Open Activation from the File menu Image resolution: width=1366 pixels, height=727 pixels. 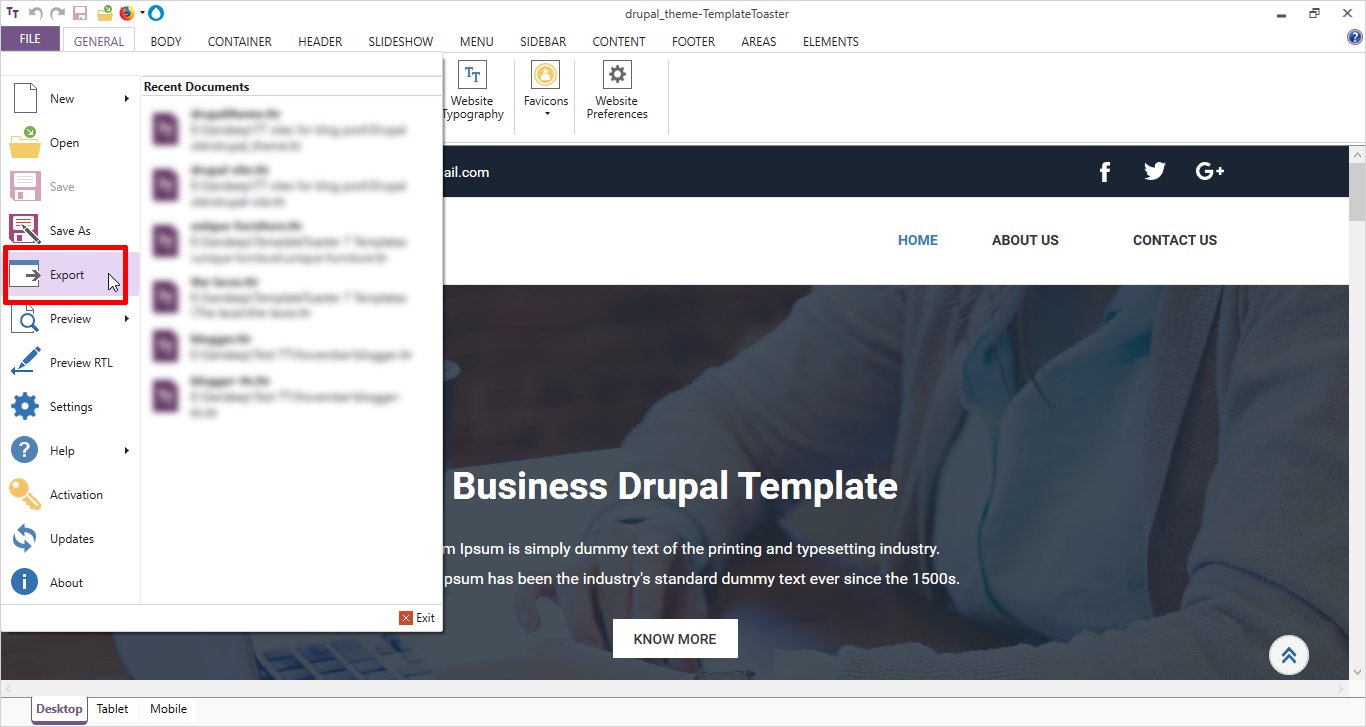(x=70, y=495)
